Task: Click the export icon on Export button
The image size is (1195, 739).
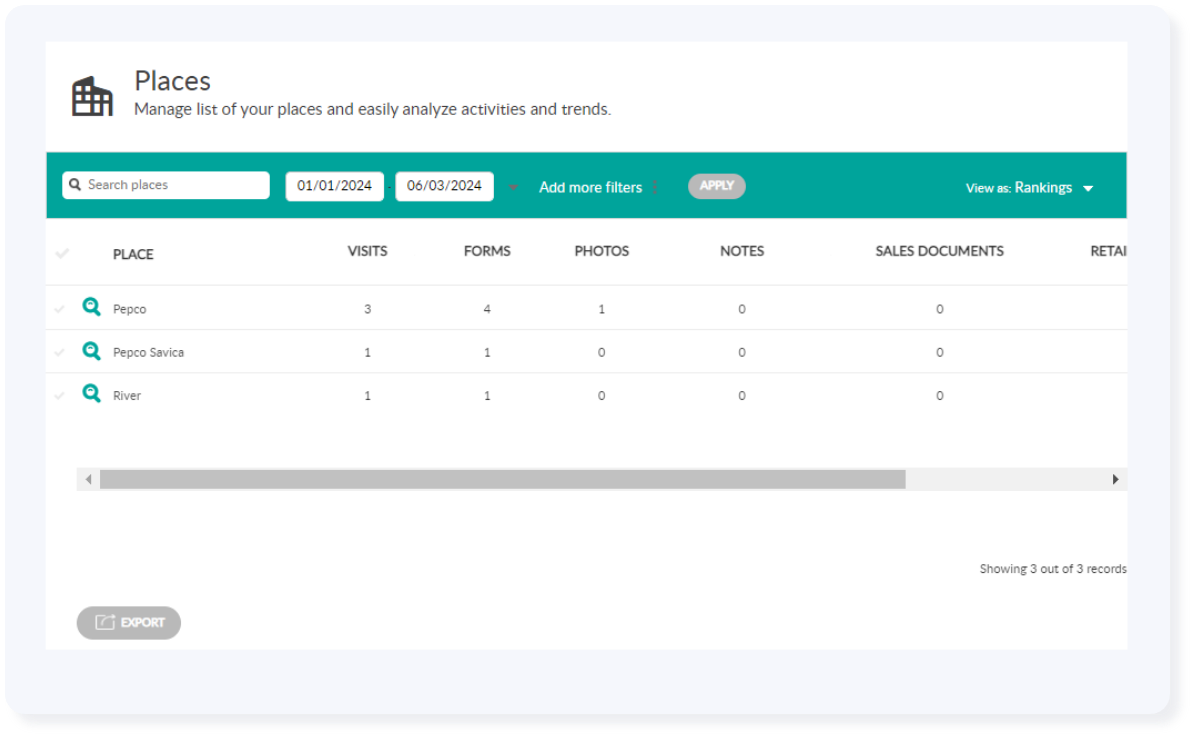Action: pyautogui.click(x=105, y=622)
